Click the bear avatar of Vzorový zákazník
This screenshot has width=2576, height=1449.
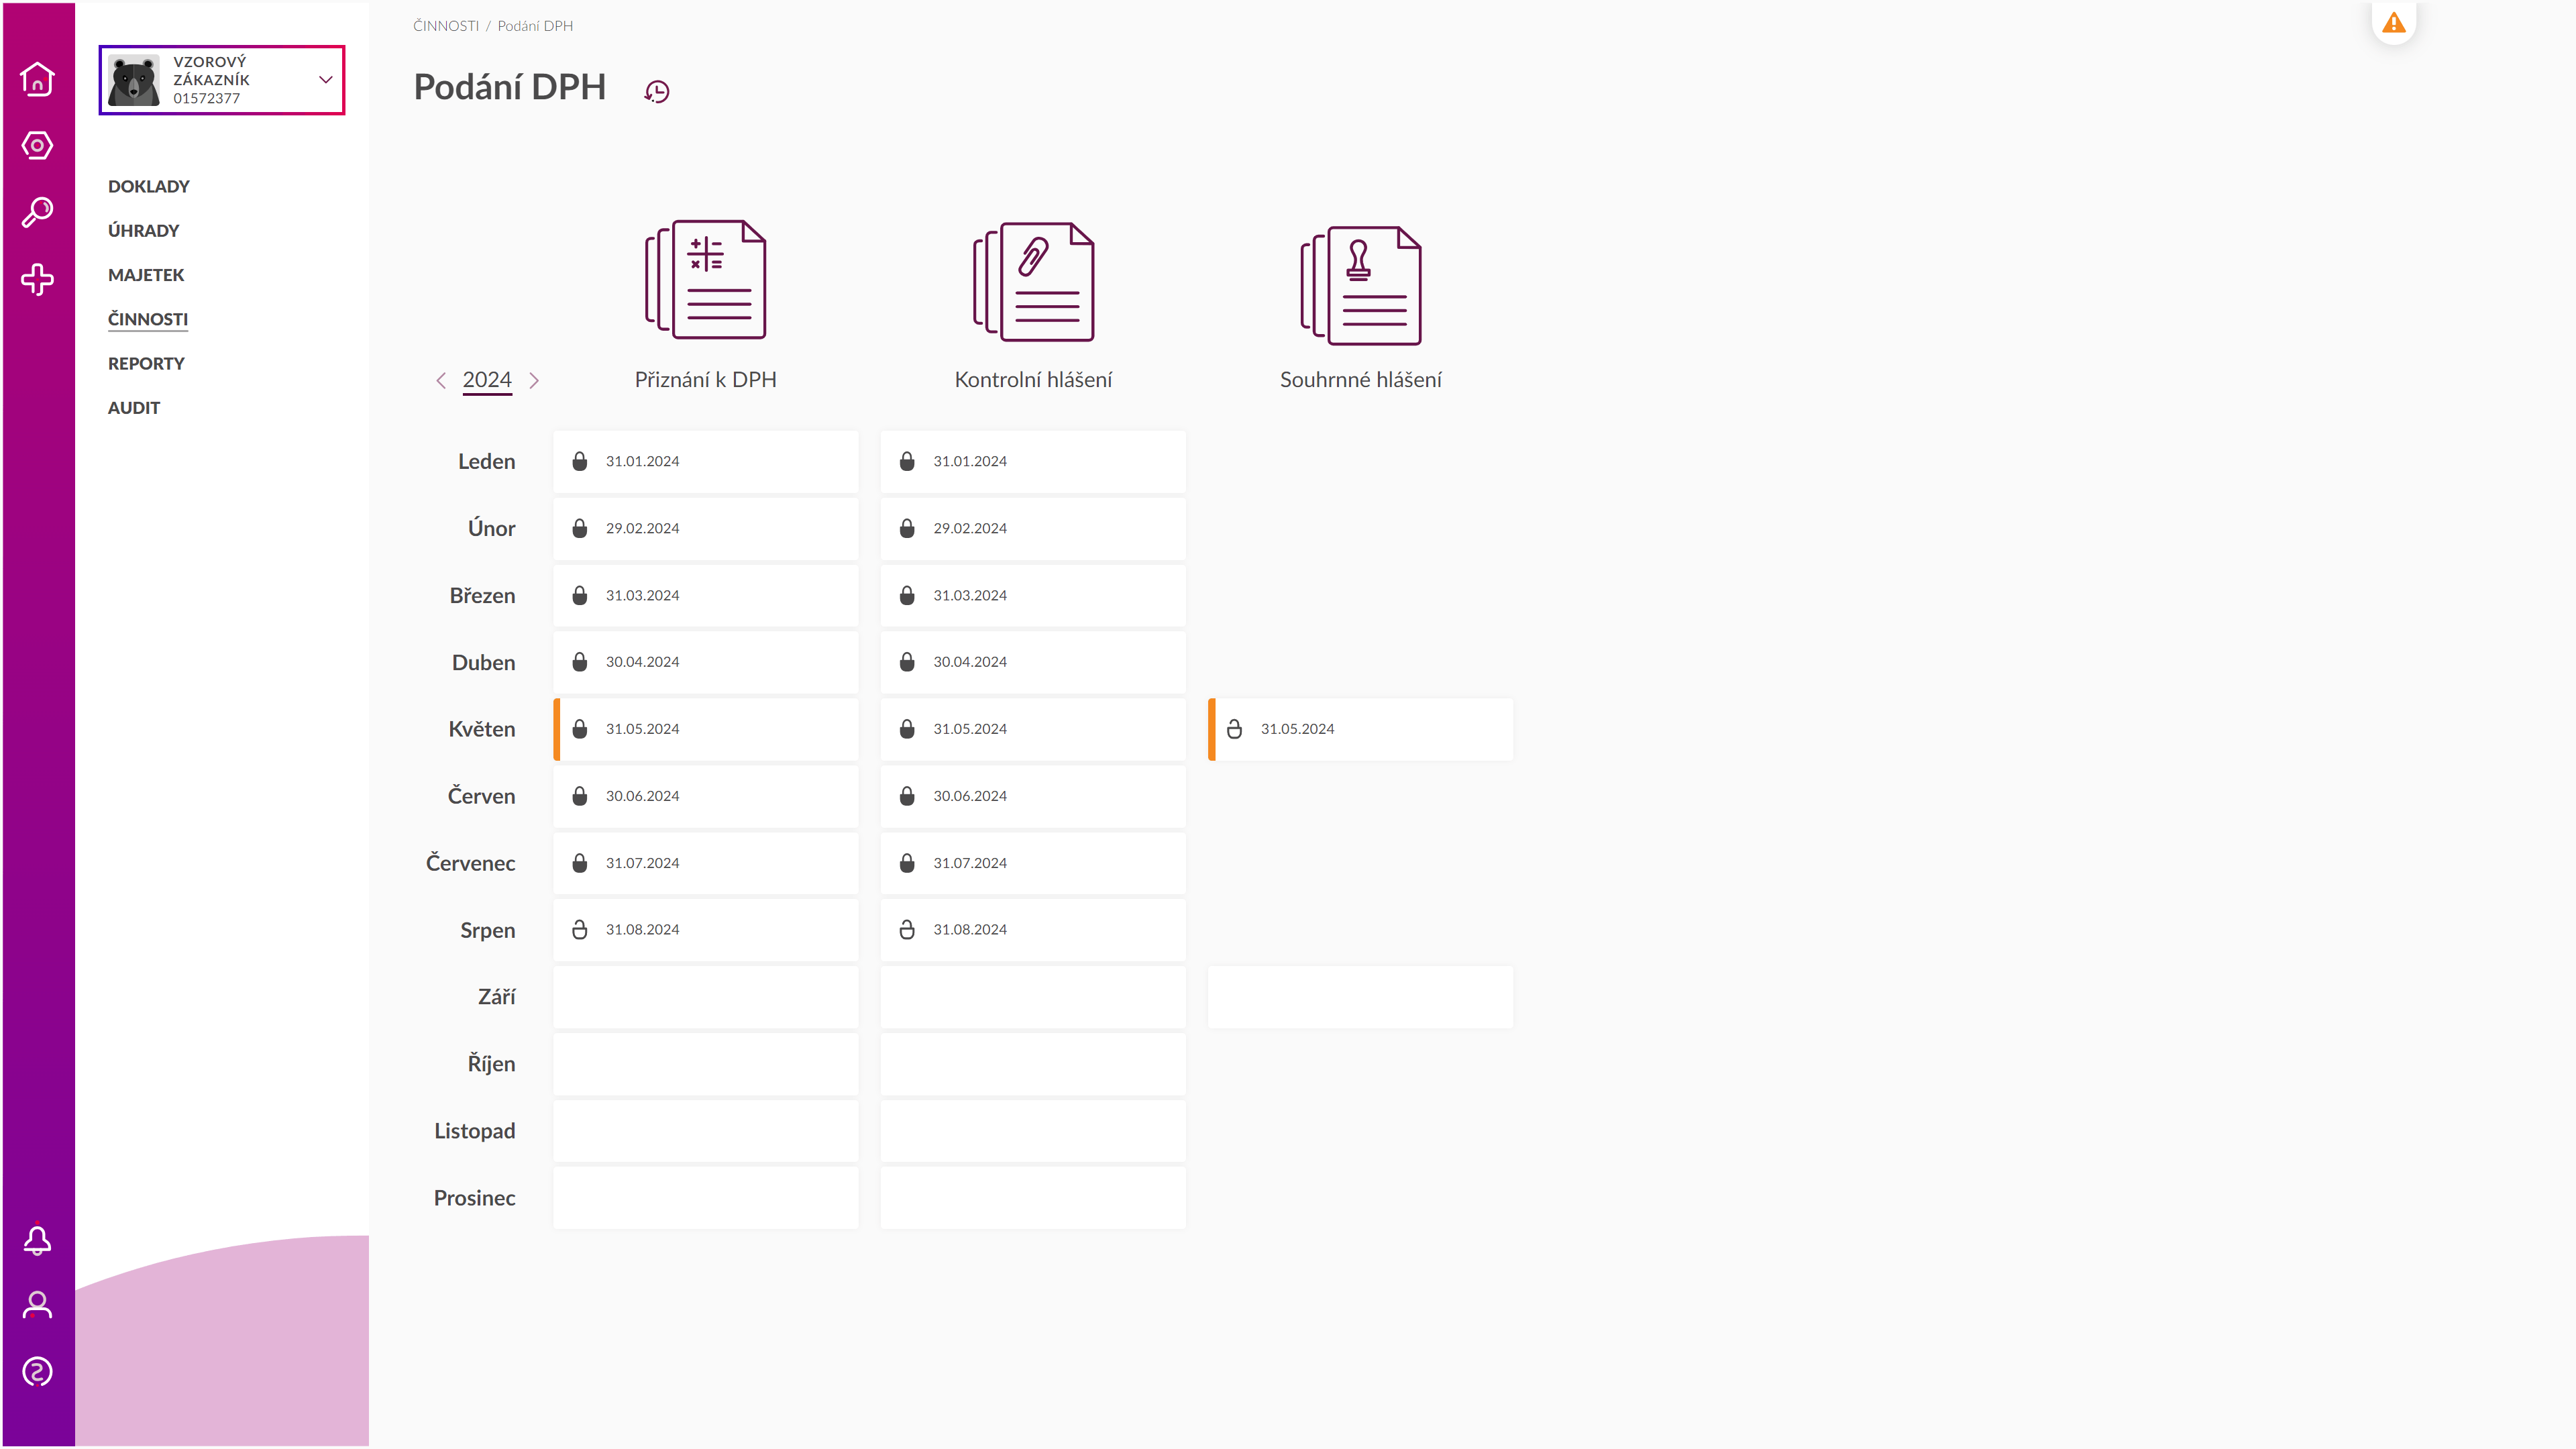click(x=134, y=80)
